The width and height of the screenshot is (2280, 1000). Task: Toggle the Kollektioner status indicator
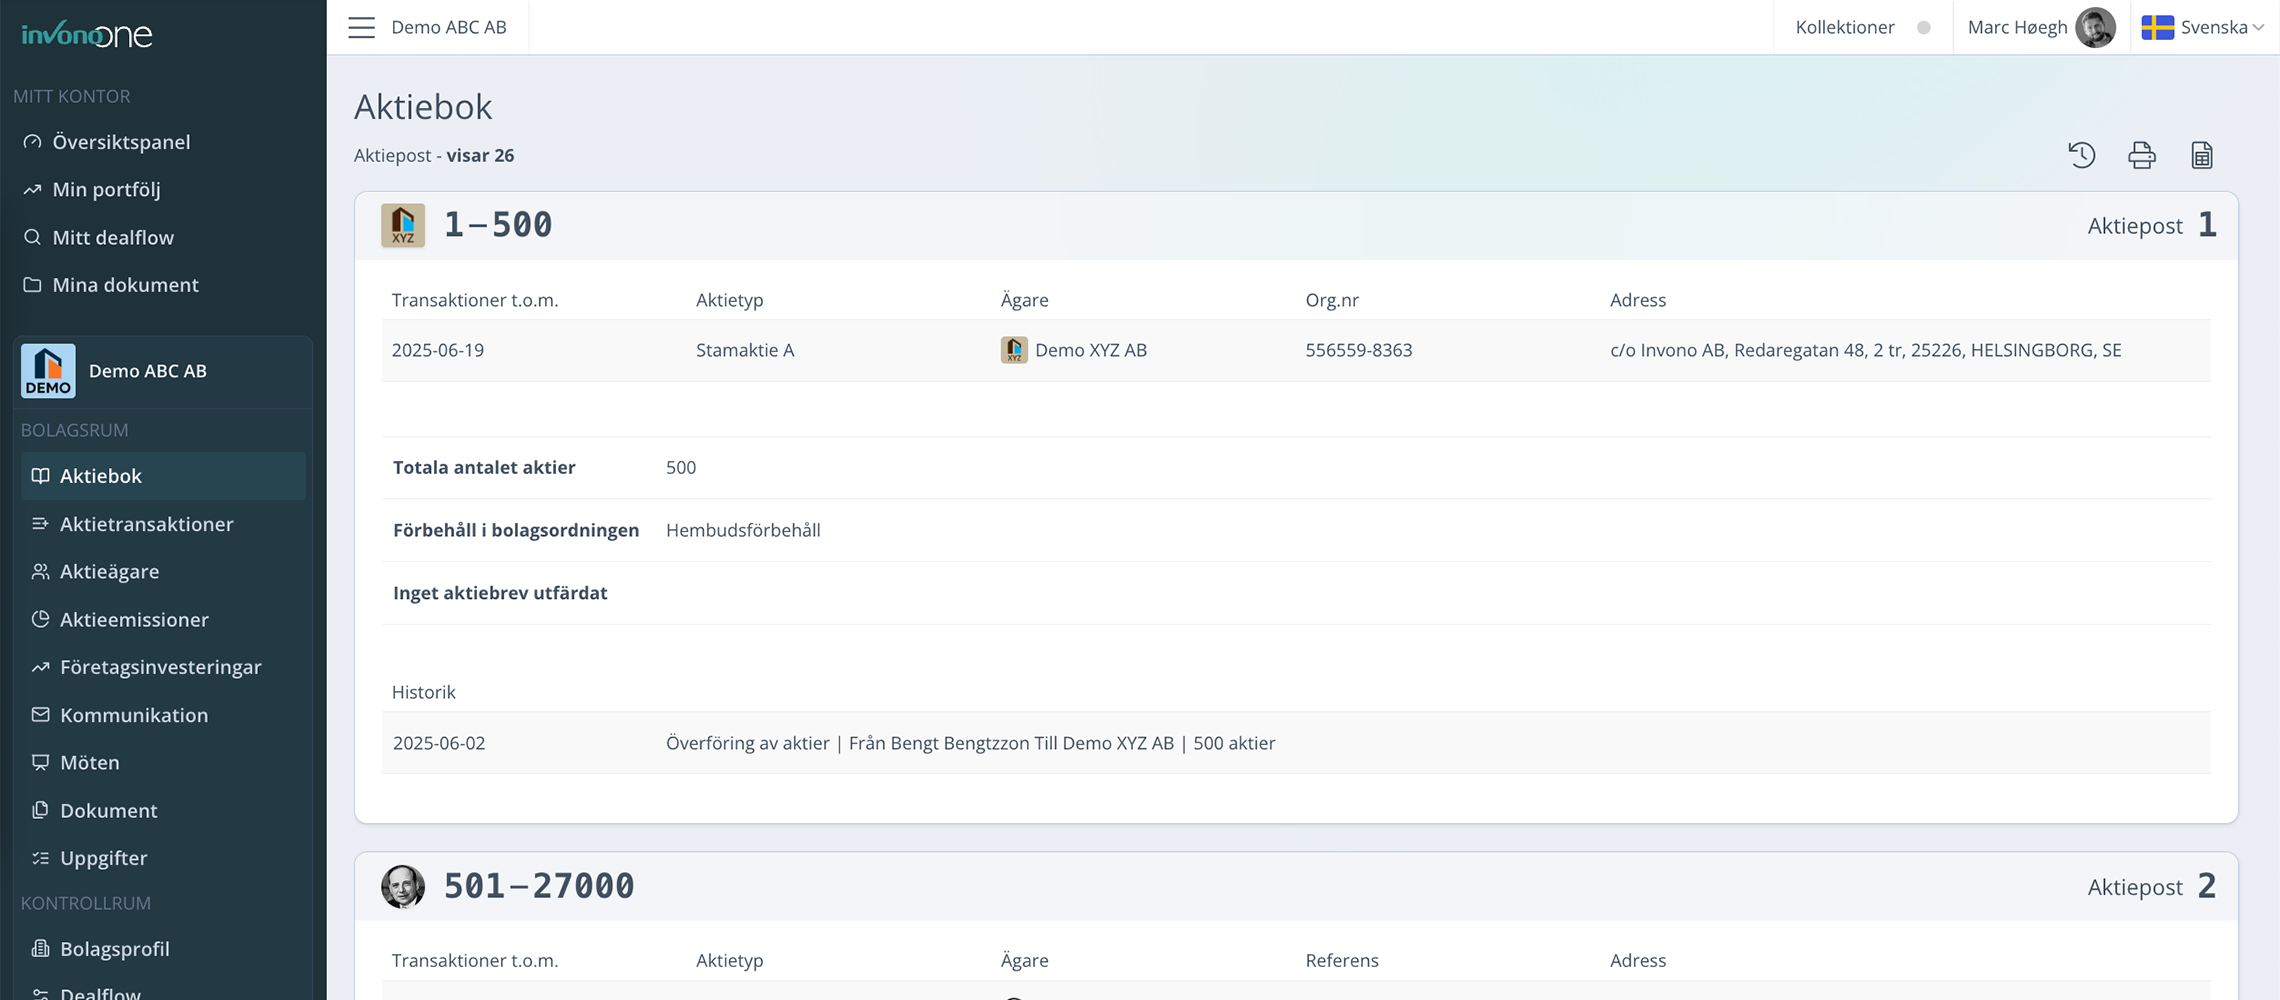1923,27
